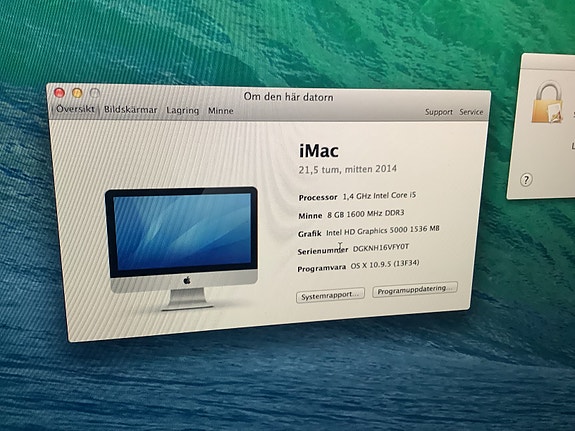Close the window with the red button
This screenshot has height=431, width=575.
(59, 92)
